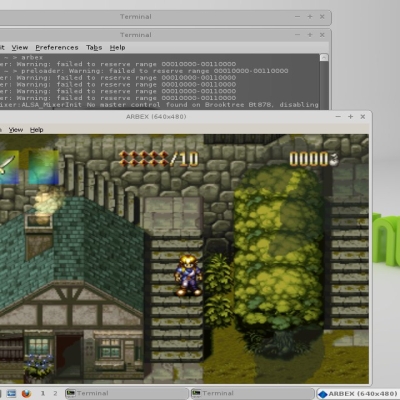Open the View menu in the ARBEX window
Screen dimensions: 400x400
[x=16, y=130]
